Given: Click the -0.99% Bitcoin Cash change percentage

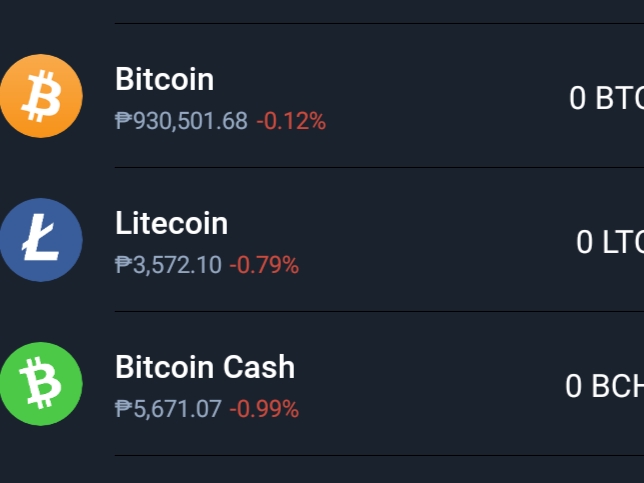Looking at the screenshot, I should (264, 409).
